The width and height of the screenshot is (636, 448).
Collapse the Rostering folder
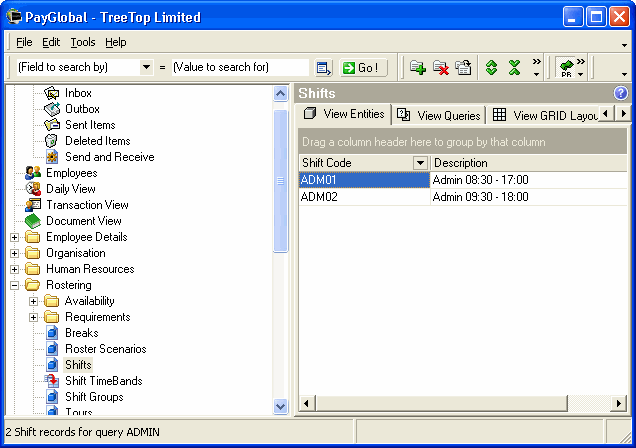tap(15, 285)
